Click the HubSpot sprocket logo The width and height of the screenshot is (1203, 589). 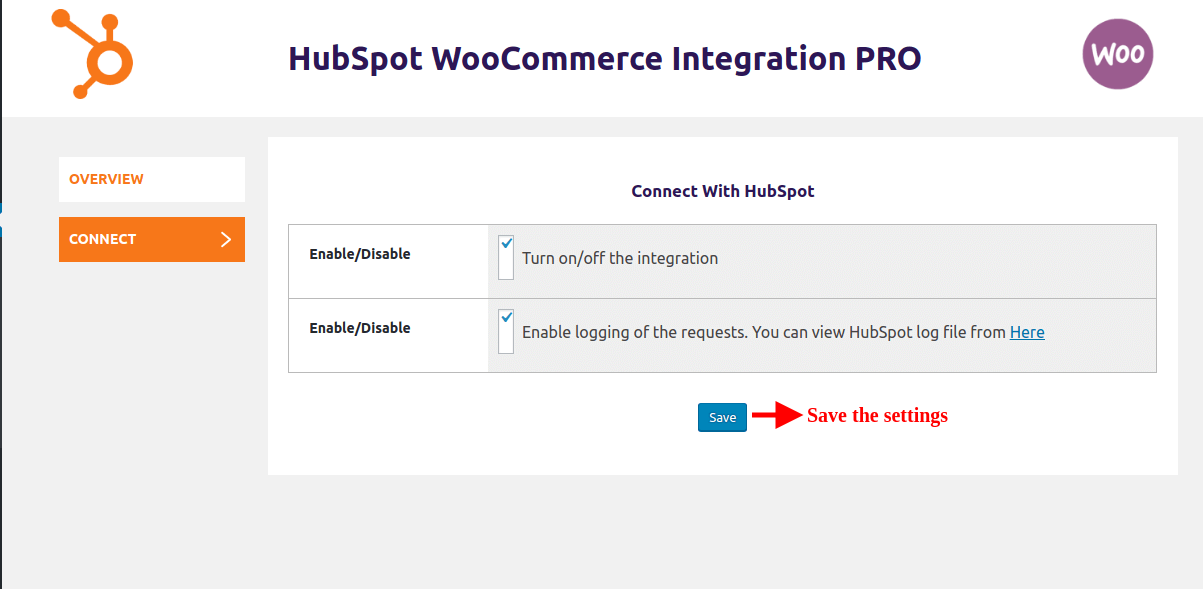pyautogui.click(x=93, y=54)
